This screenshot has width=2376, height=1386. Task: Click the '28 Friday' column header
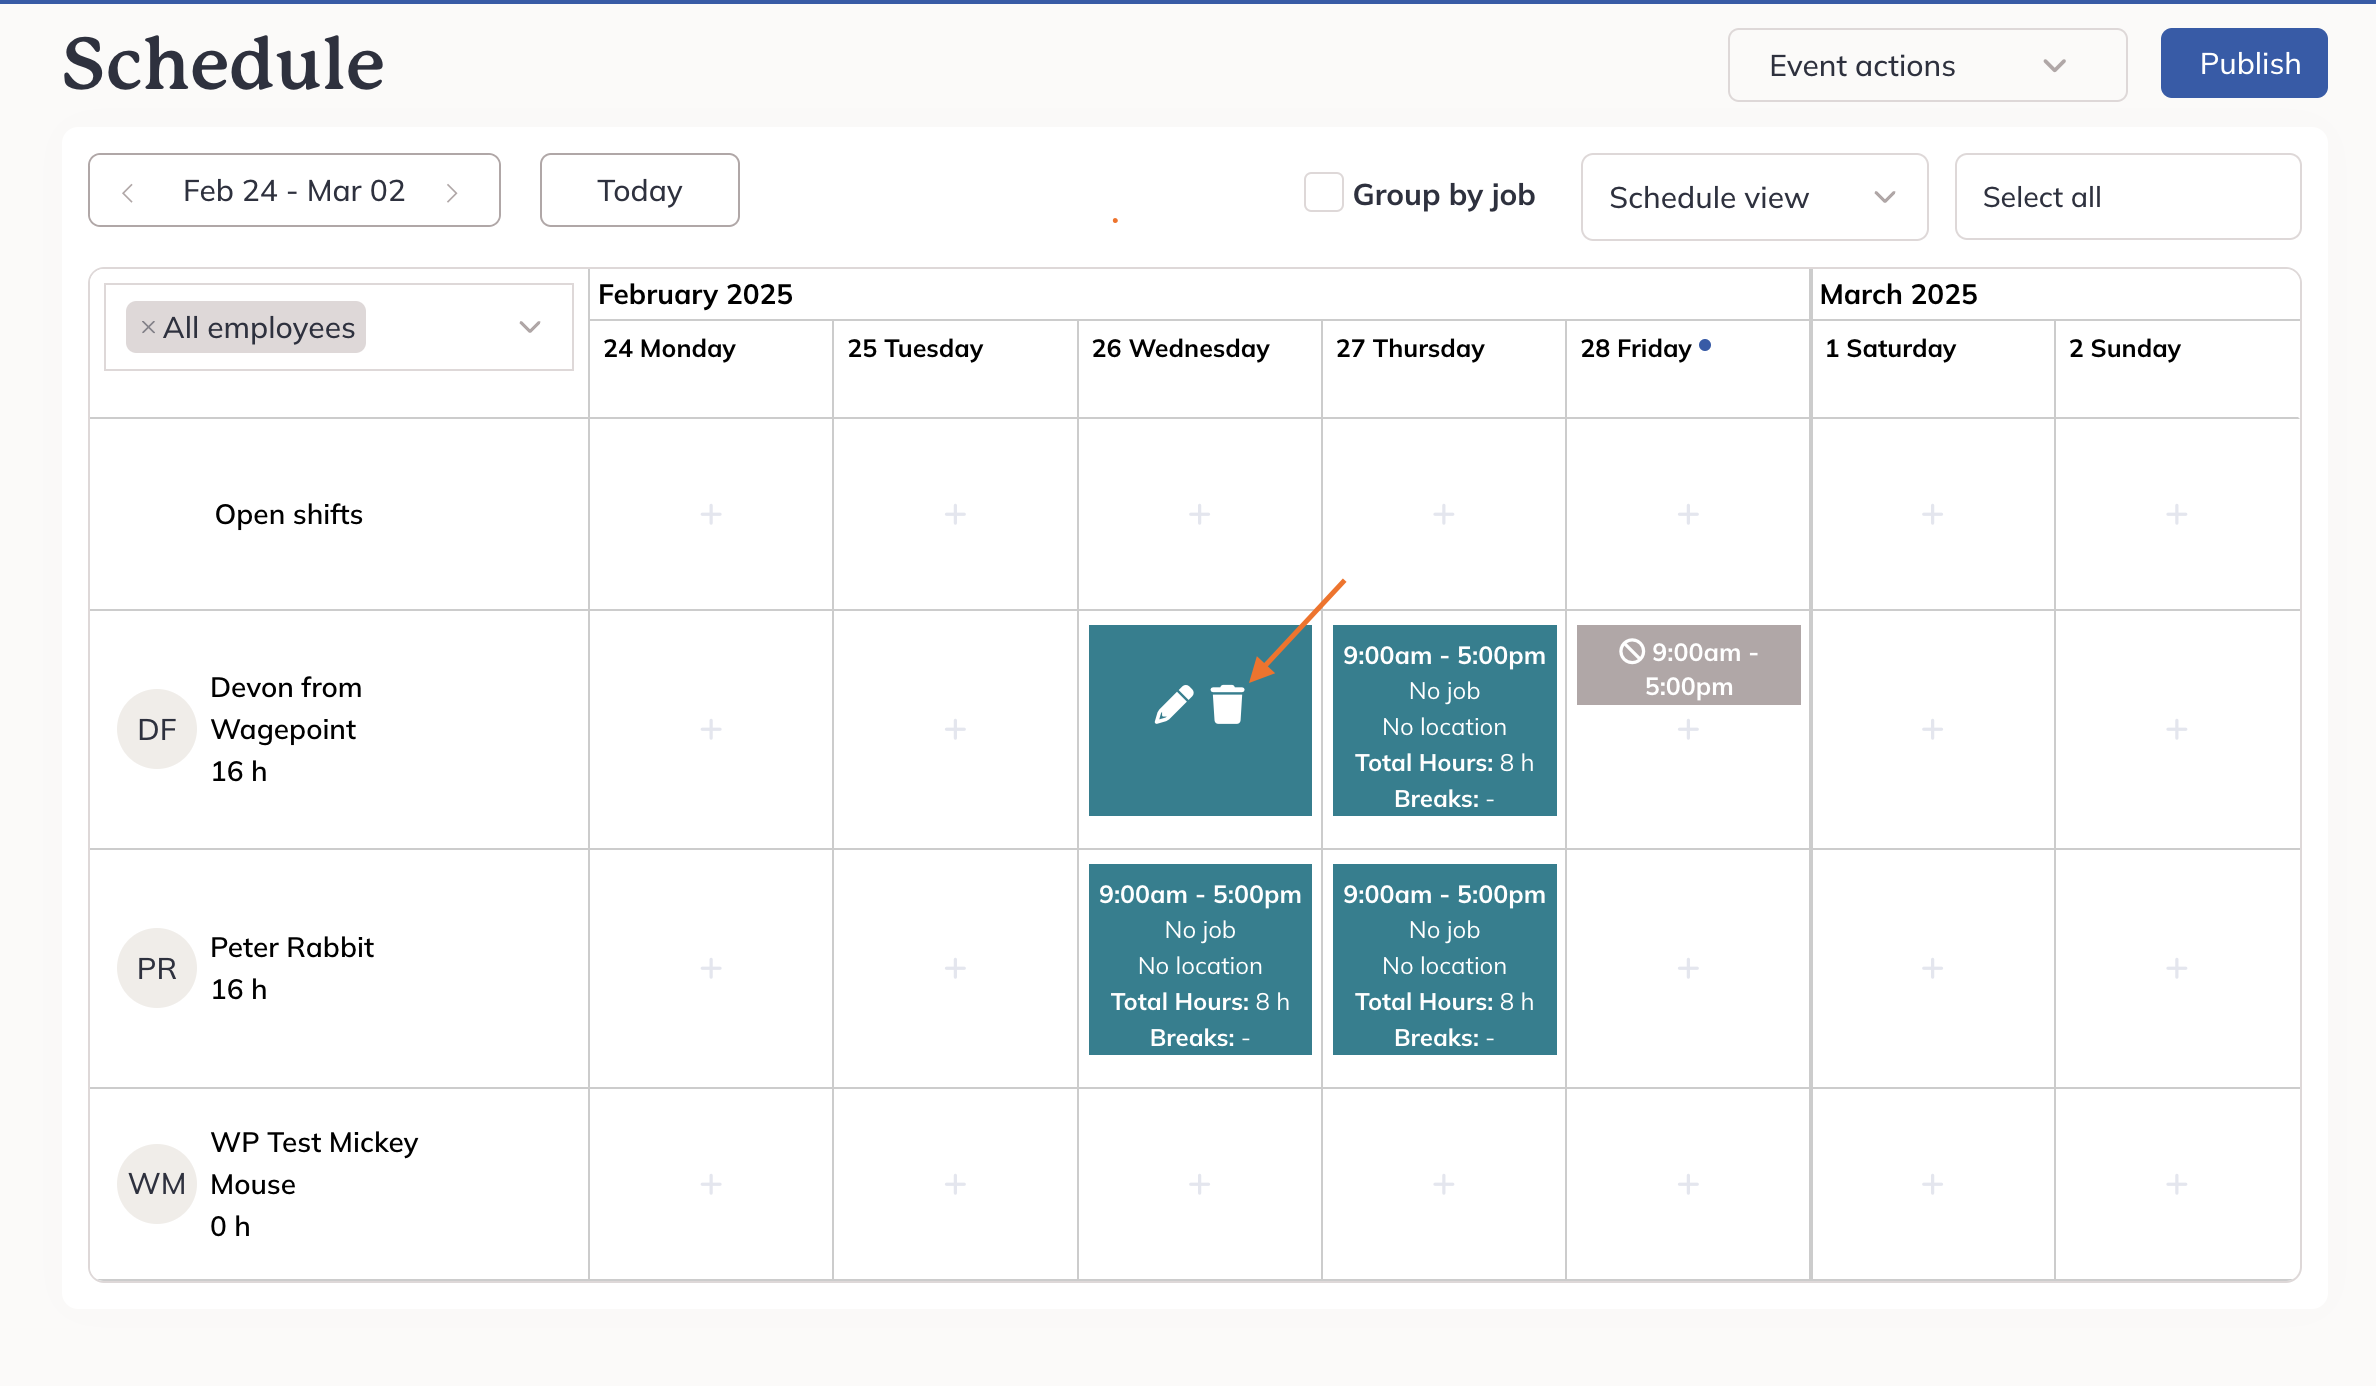point(1635,348)
